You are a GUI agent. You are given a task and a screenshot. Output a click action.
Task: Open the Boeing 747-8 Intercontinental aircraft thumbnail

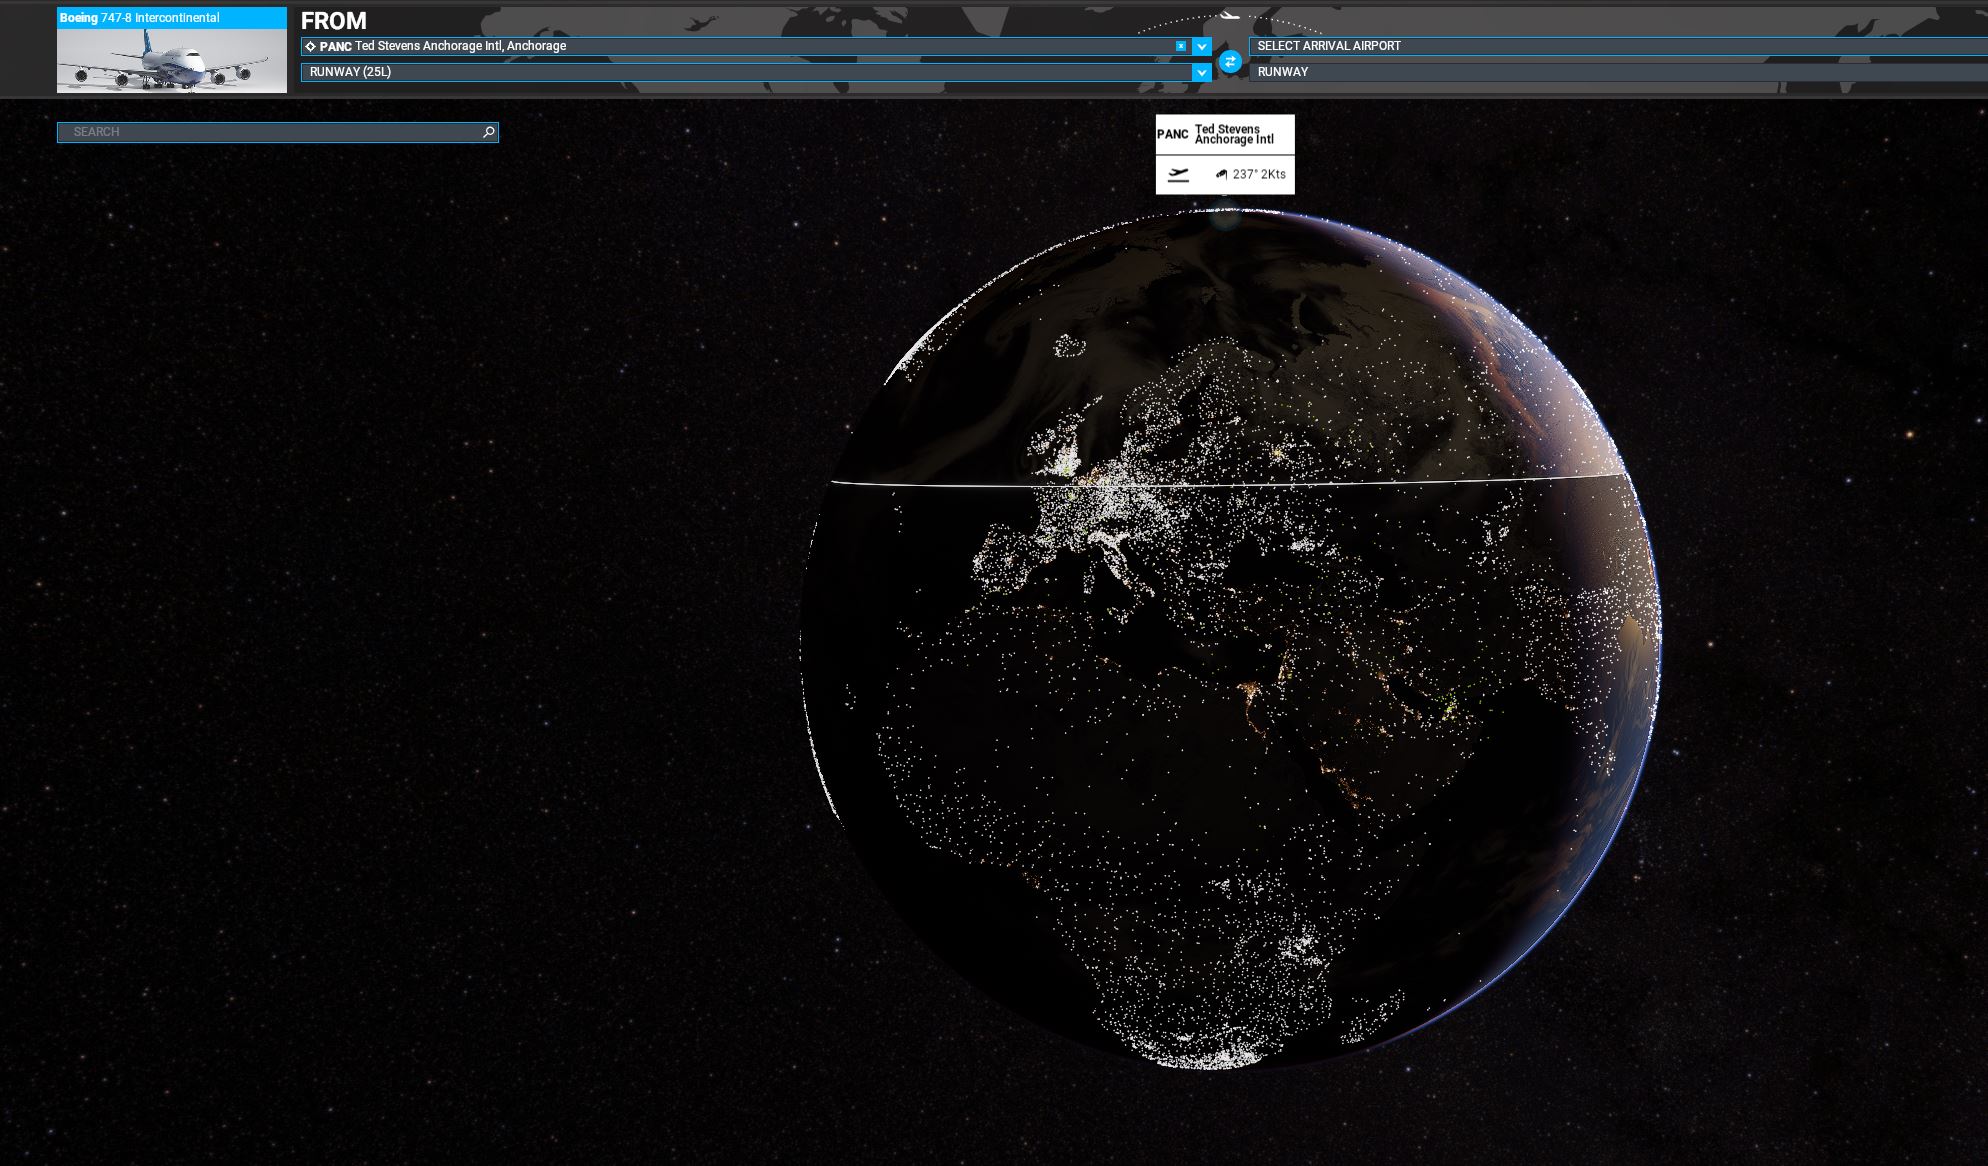[172, 60]
